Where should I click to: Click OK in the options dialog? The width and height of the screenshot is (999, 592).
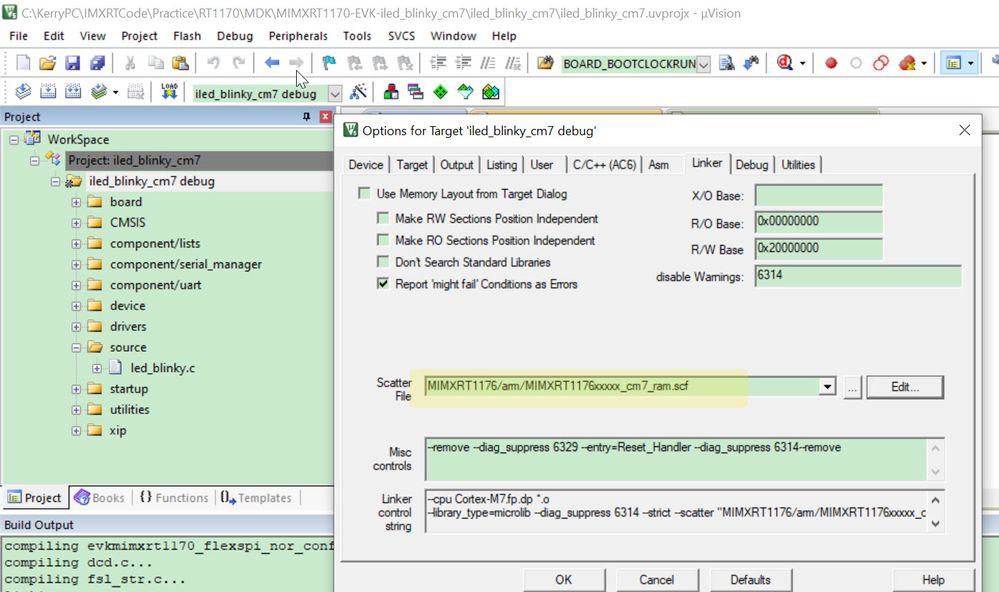(x=563, y=580)
